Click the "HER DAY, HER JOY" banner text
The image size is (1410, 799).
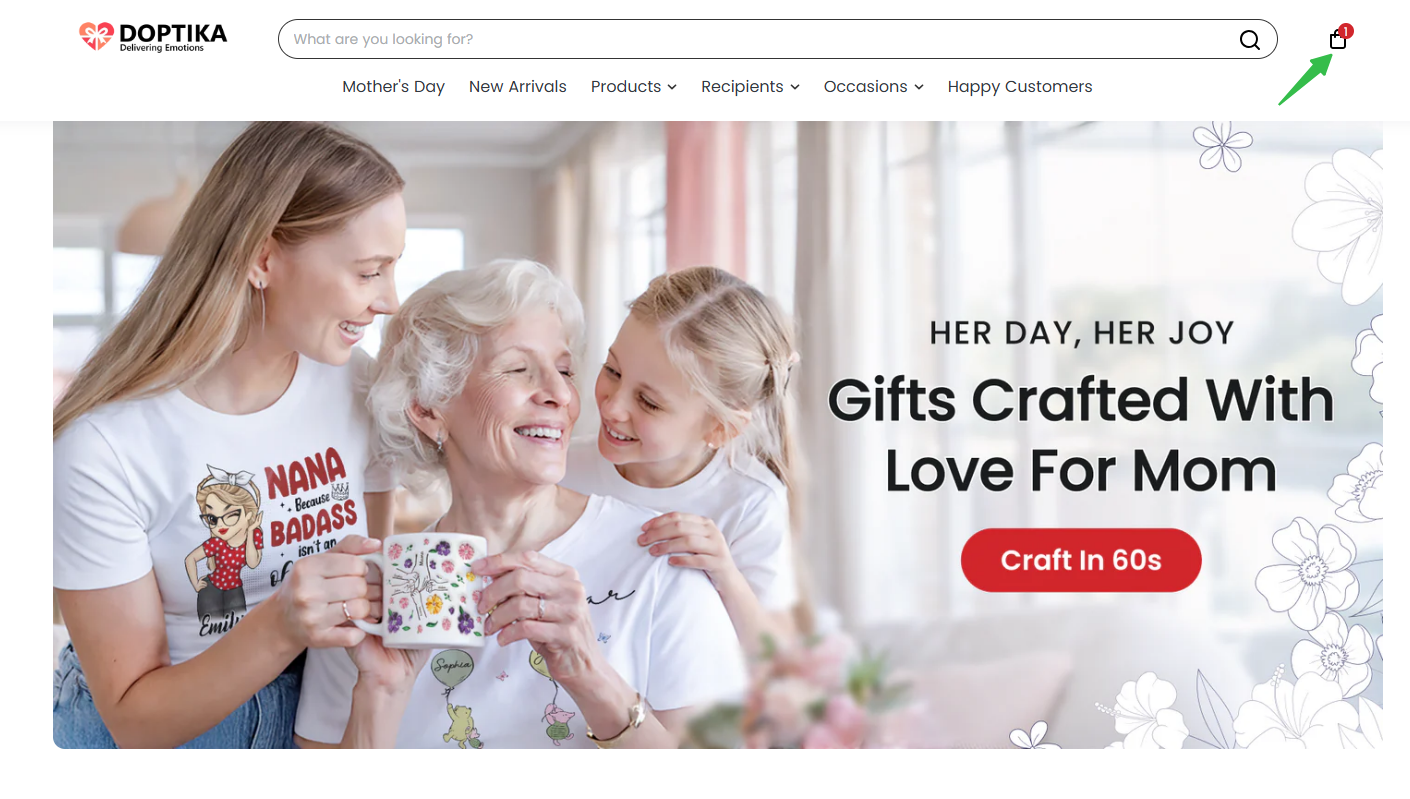click(1082, 333)
